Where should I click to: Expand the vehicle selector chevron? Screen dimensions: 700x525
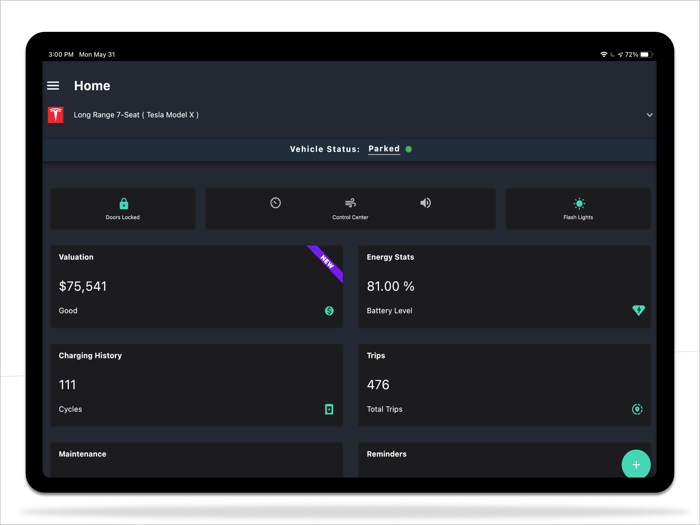pos(649,115)
